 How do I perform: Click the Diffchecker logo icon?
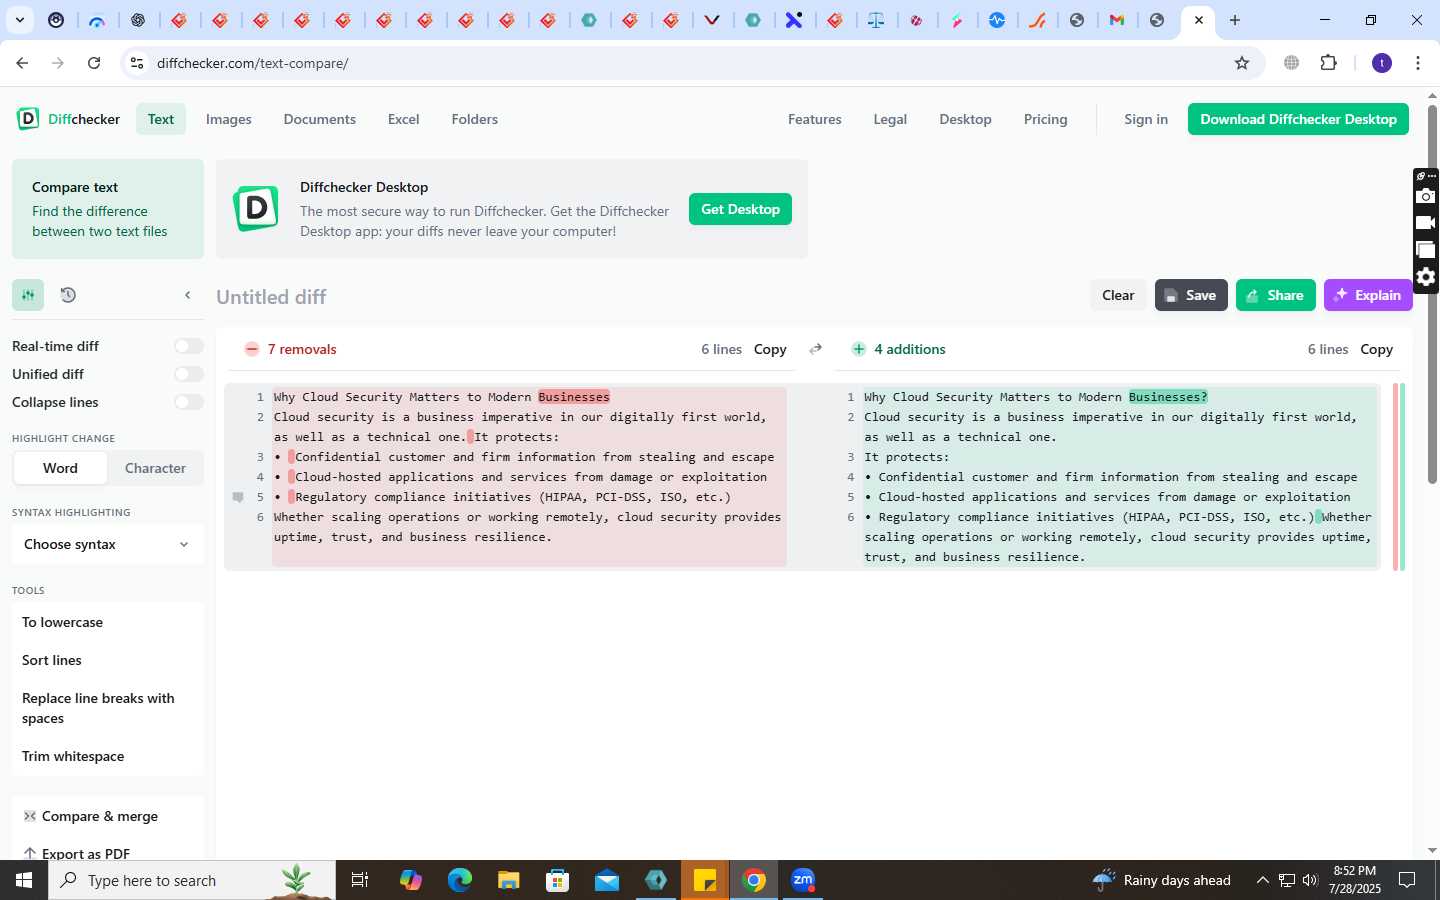pyautogui.click(x=28, y=119)
